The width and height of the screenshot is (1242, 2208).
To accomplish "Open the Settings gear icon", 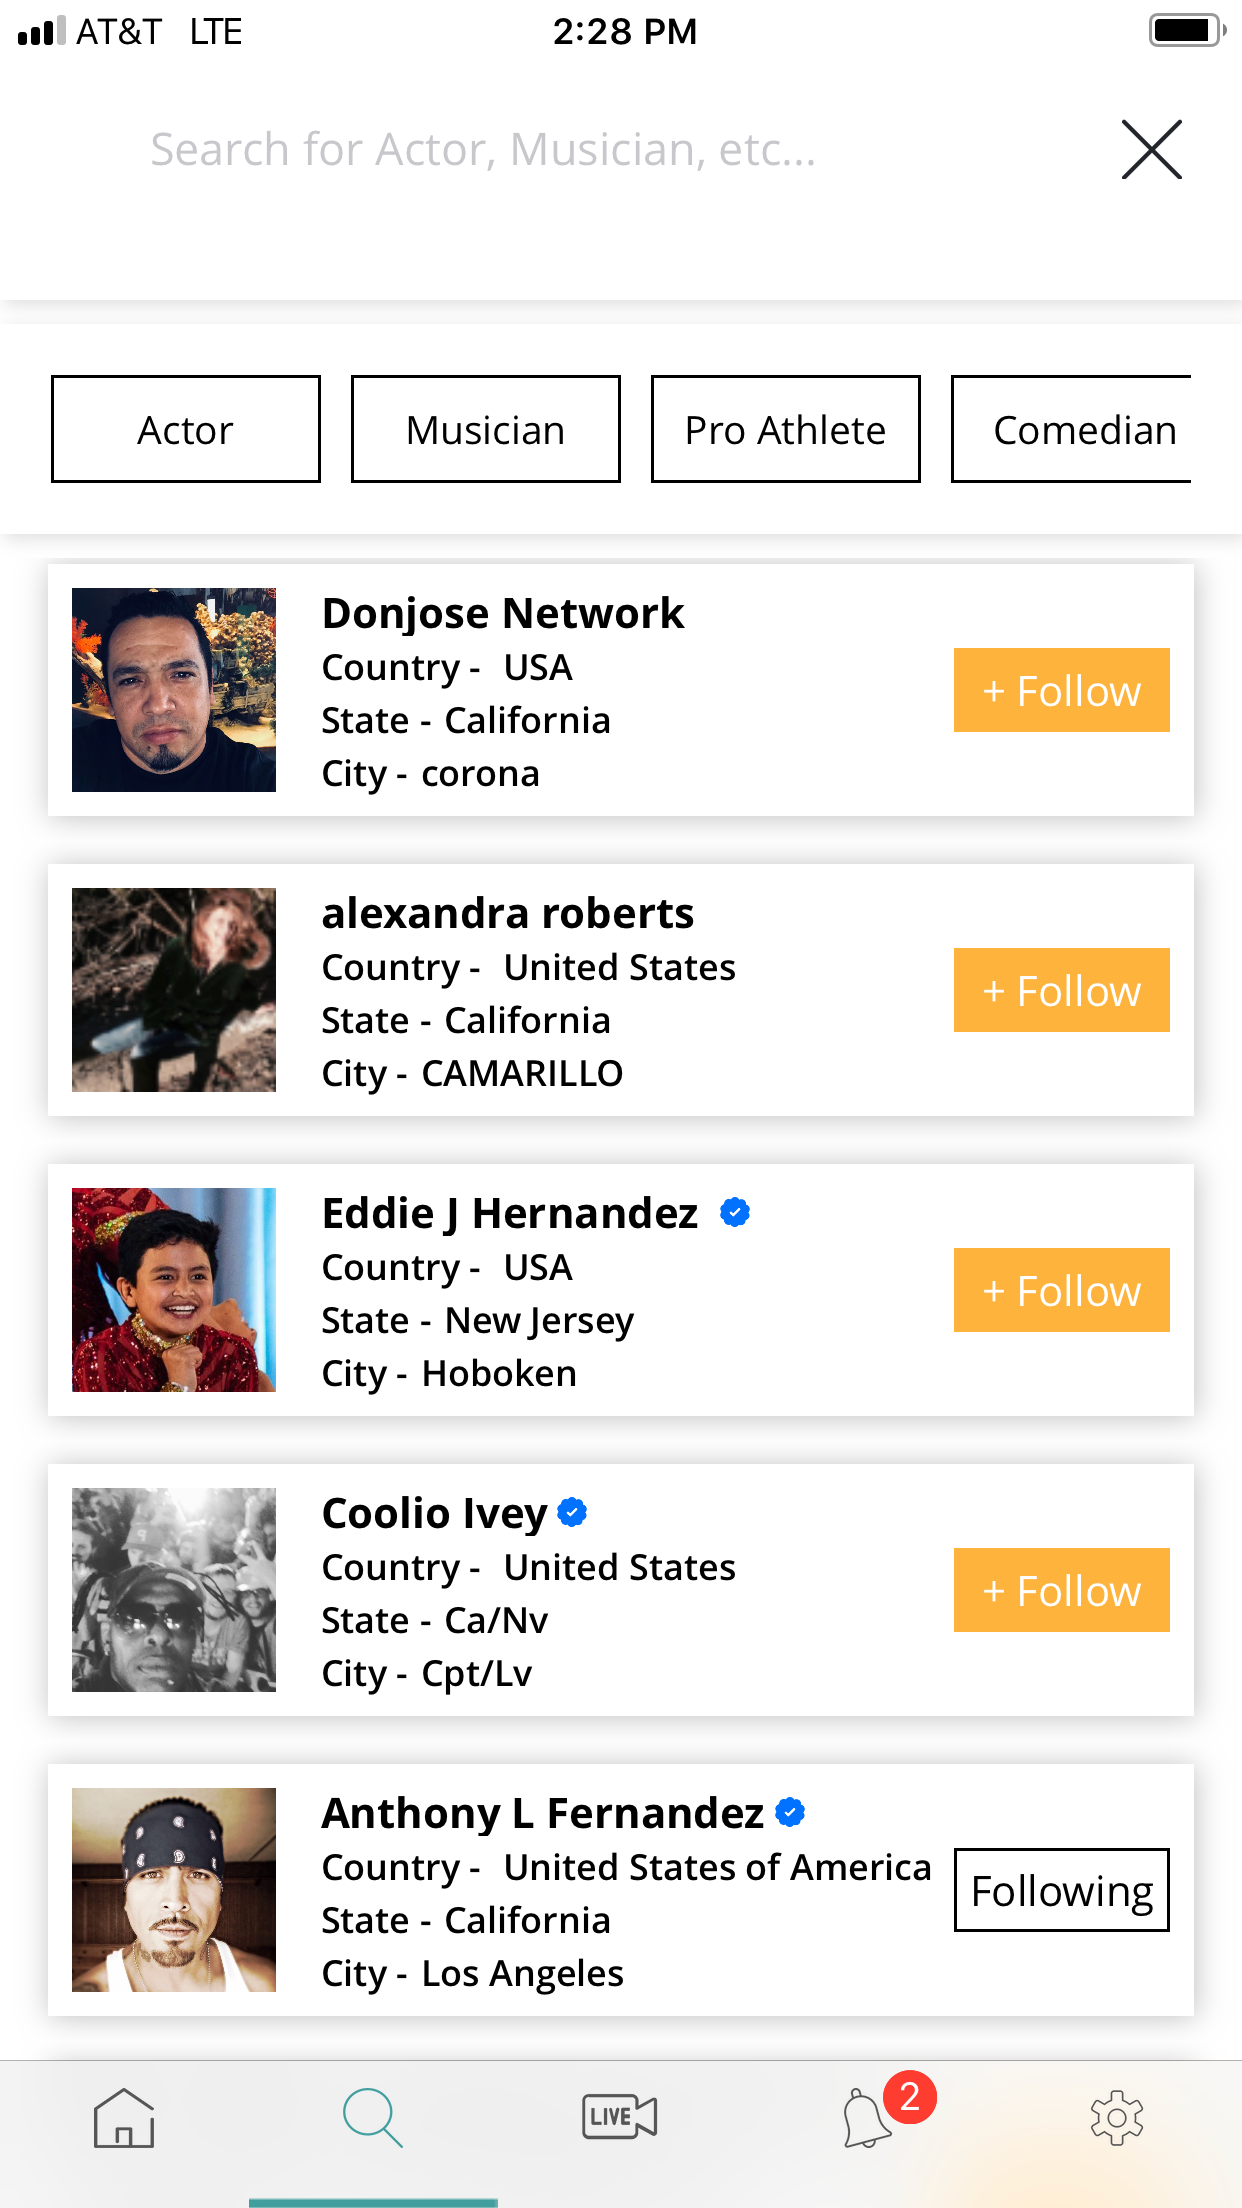I will [x=1116, y=2118].
